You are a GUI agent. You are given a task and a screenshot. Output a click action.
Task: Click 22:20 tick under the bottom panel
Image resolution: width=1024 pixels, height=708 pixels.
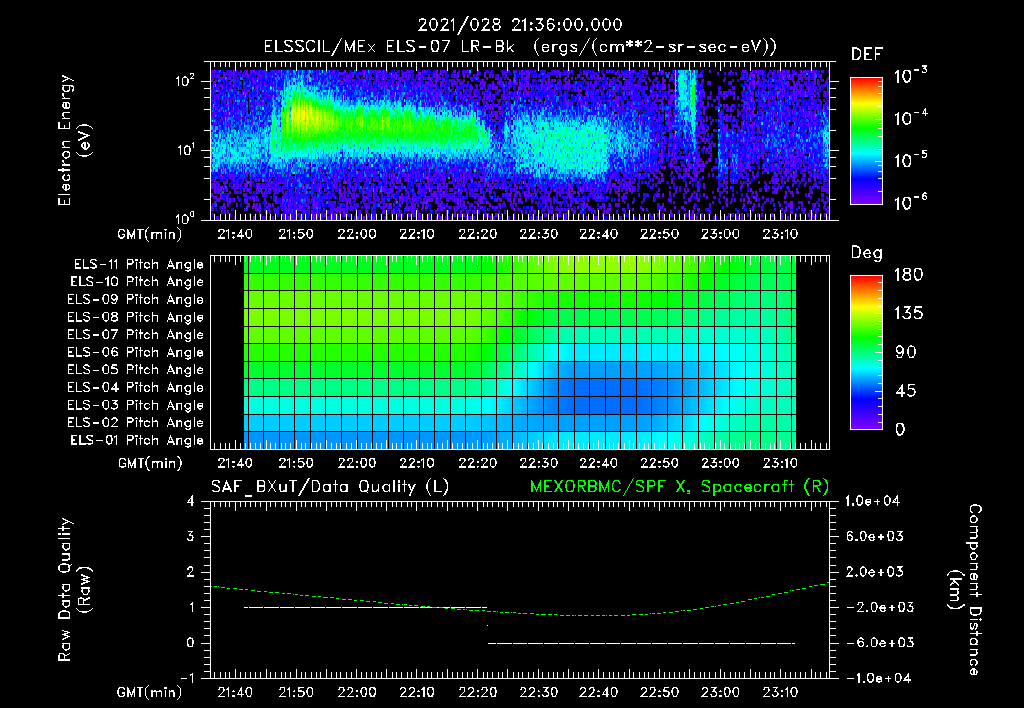pyautogui.click(x=477, y=692)
